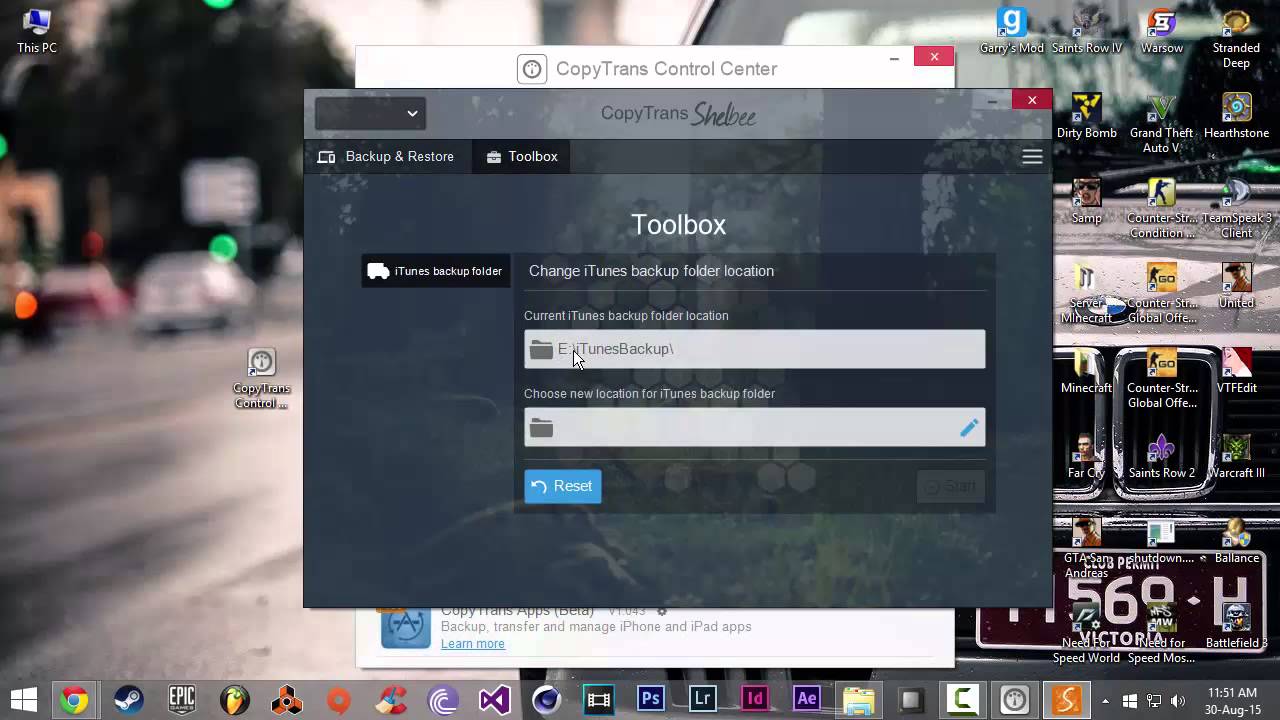
Task: Click the dimmed Start button
Action: click(950, 487)
